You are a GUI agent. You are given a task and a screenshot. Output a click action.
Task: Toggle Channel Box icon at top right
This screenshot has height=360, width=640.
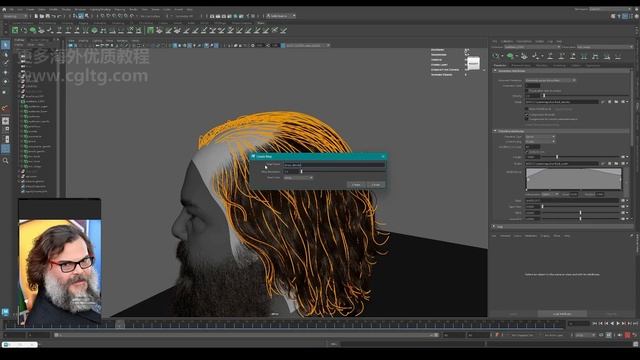click(x=636, y=16)
